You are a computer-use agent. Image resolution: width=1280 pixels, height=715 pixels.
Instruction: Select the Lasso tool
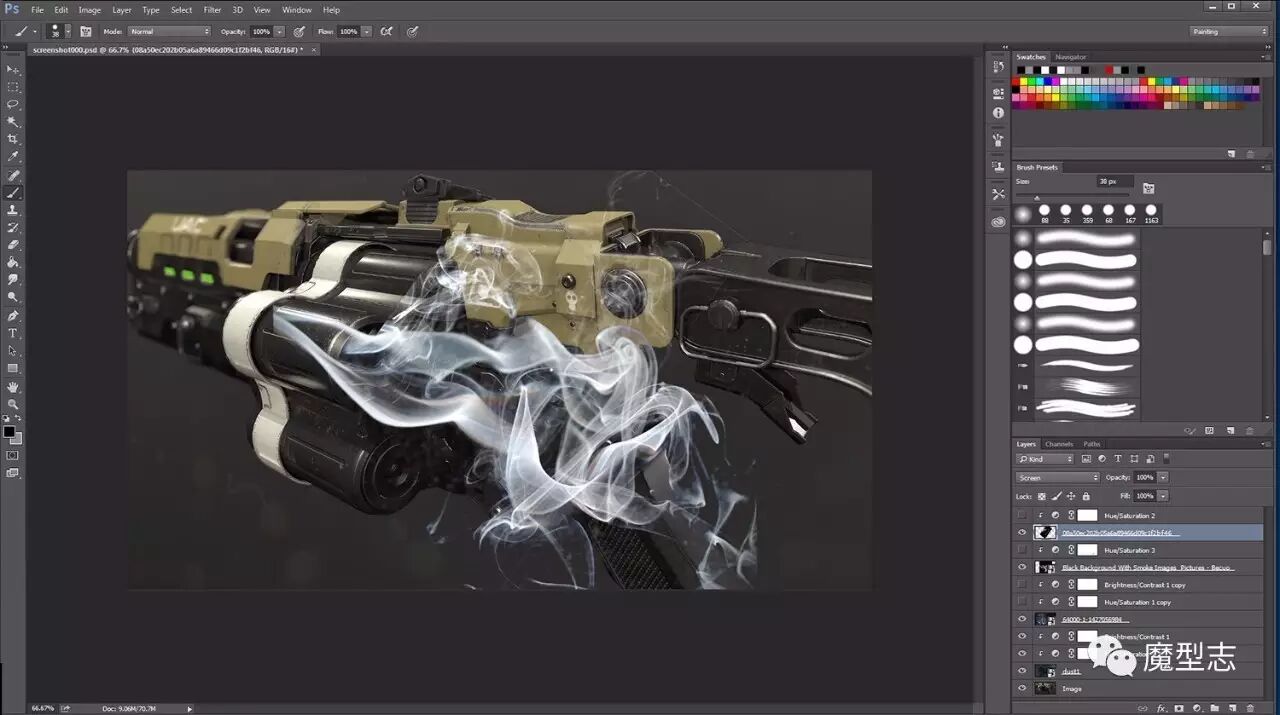[x=13, y=104]
